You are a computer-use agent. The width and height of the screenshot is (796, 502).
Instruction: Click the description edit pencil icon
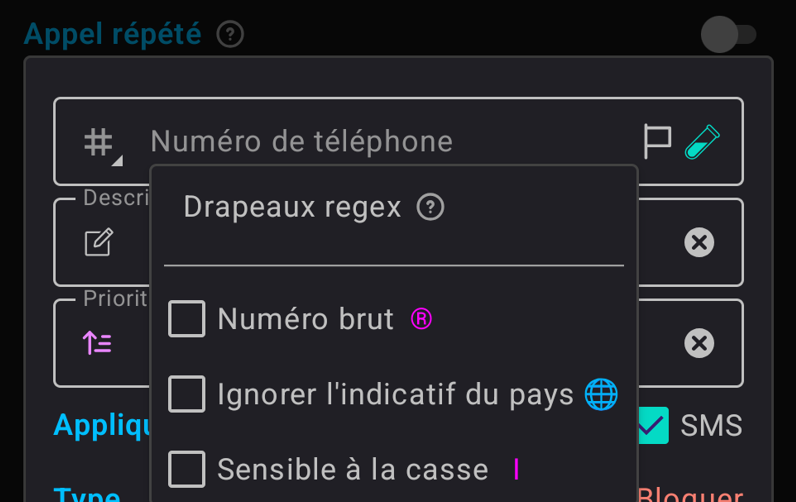click(99, 243)
